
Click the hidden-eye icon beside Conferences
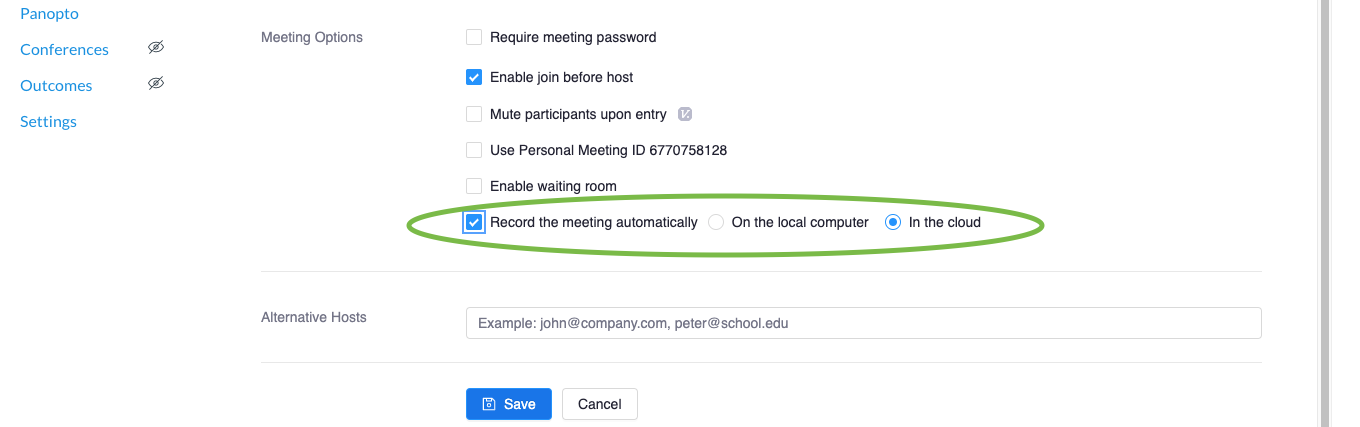[x=155, y=48]
